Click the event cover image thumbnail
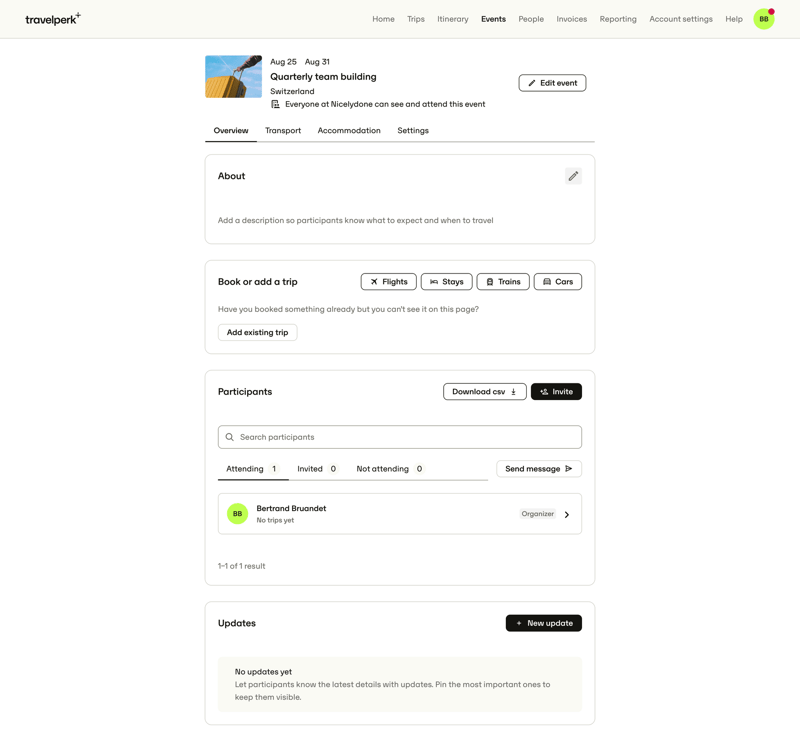 (233, 76)
